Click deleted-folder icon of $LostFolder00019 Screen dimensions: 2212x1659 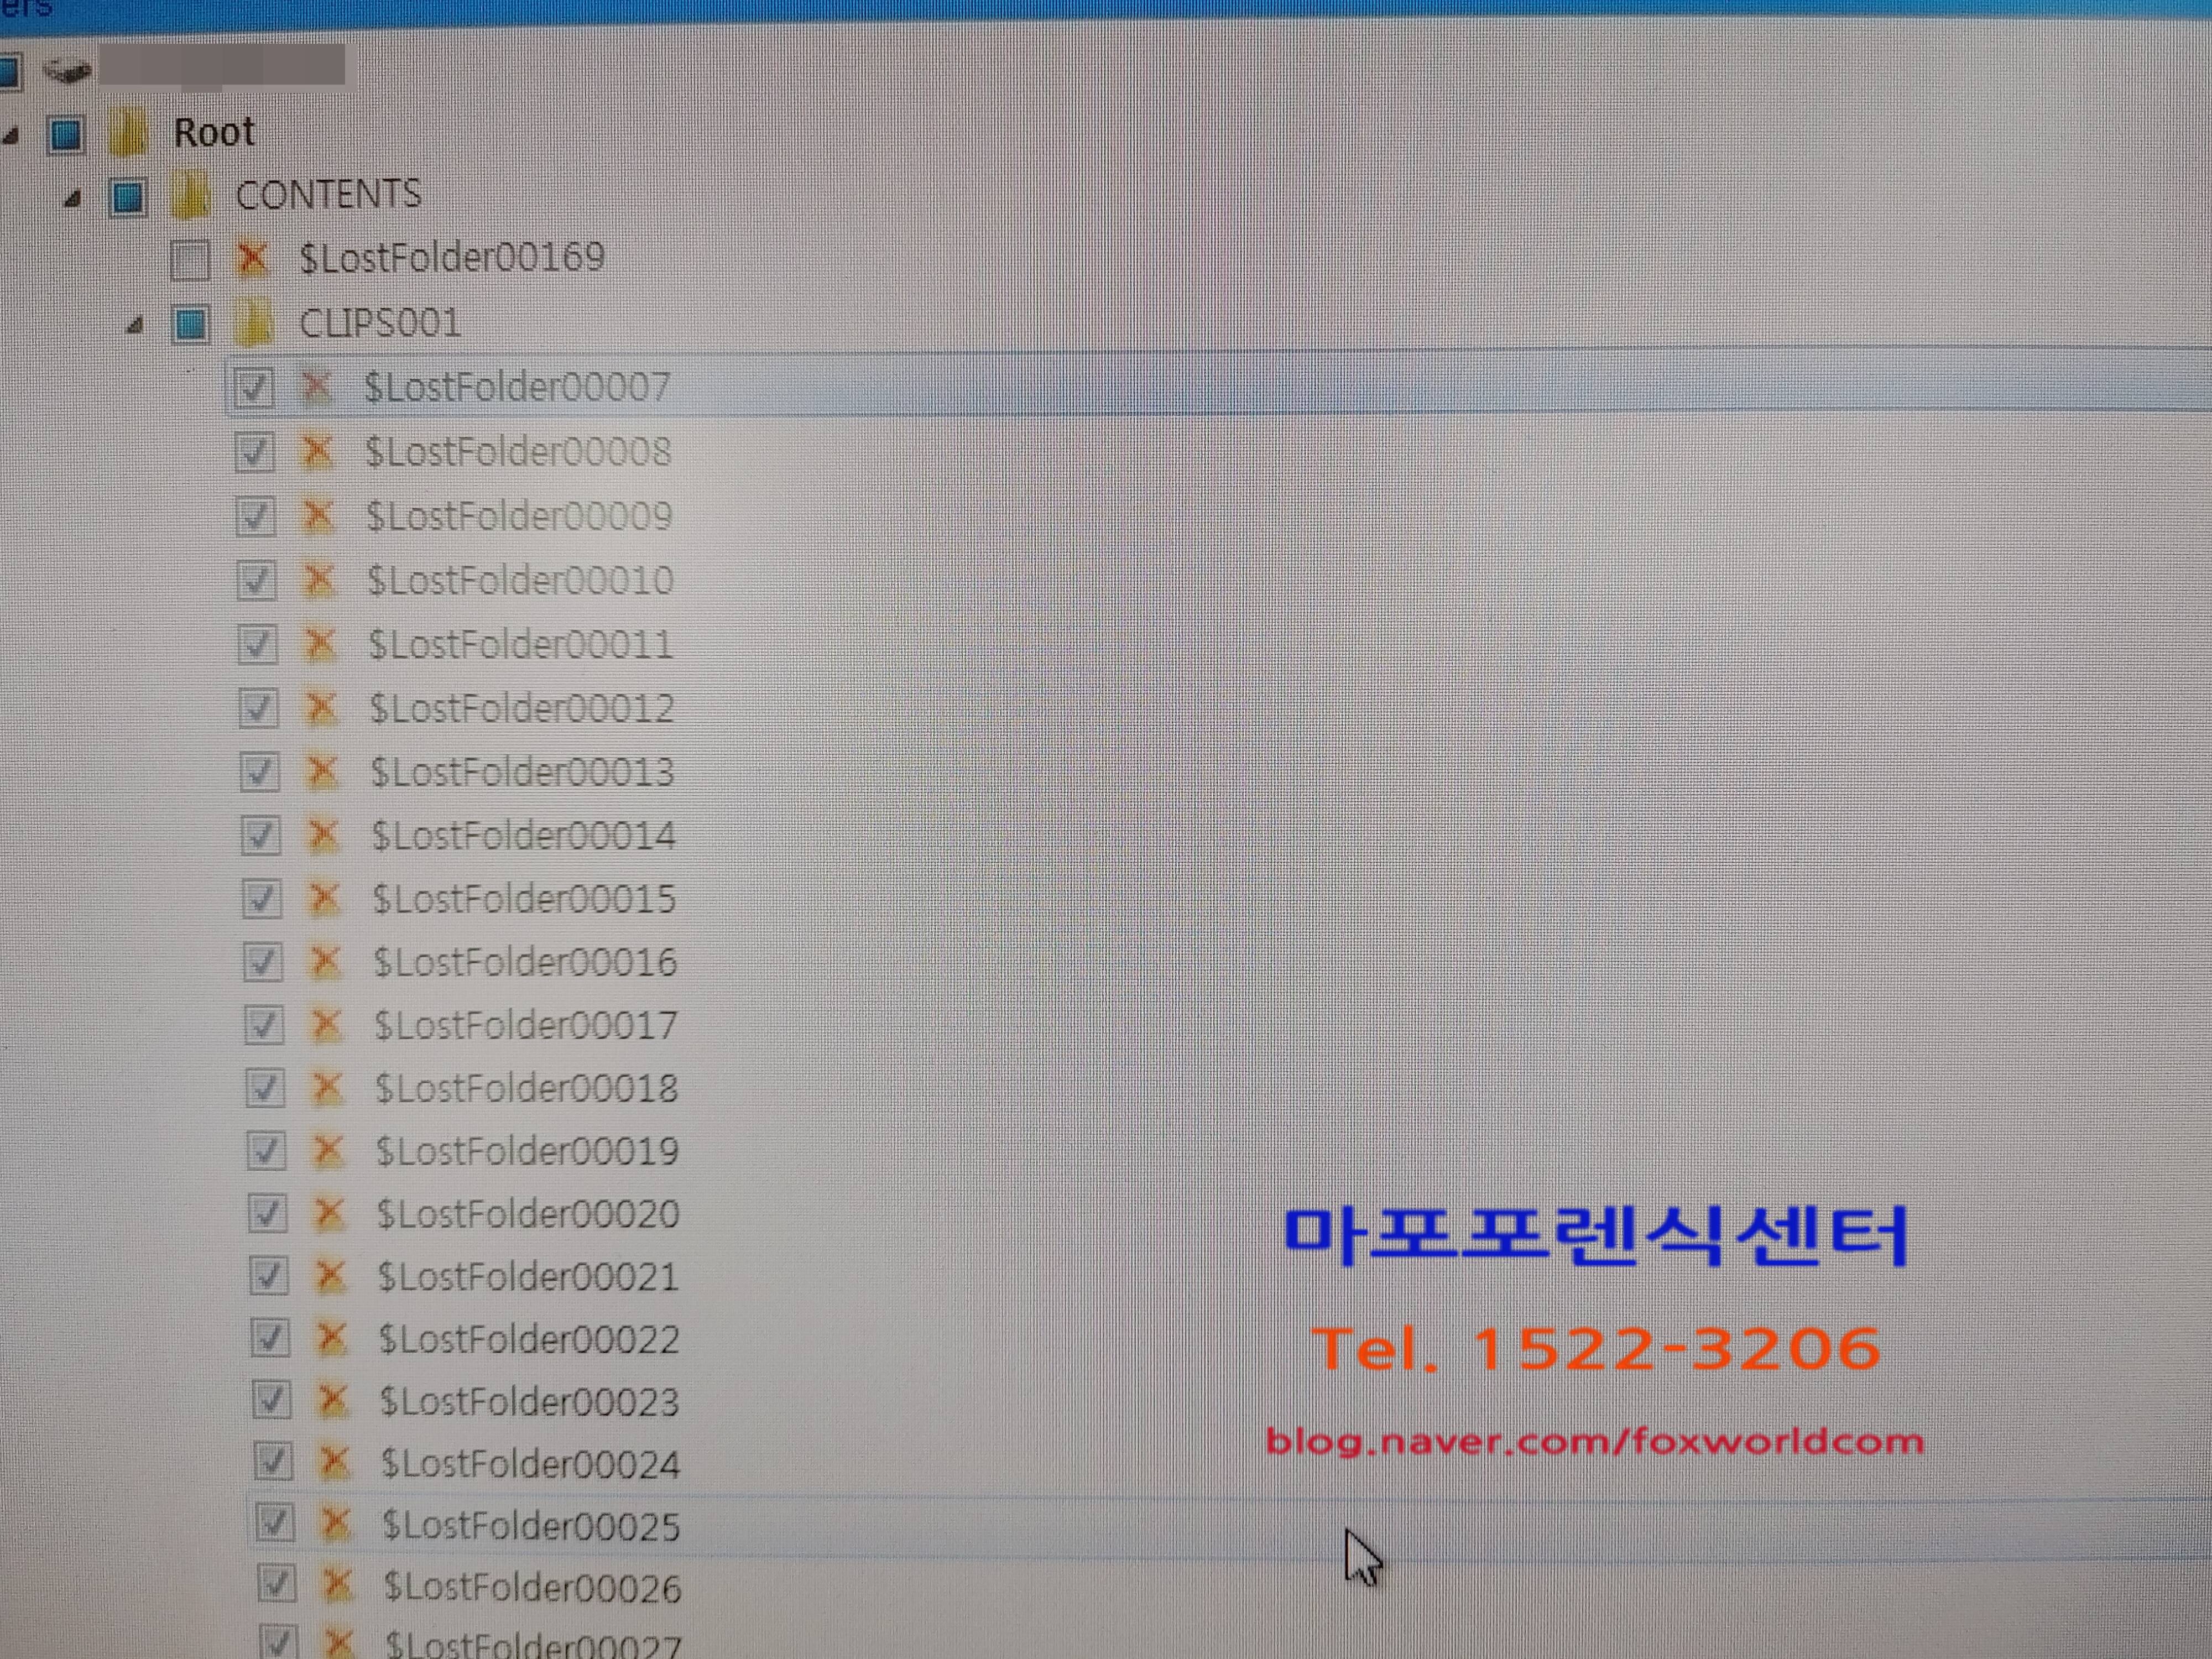pos(328,1151)
